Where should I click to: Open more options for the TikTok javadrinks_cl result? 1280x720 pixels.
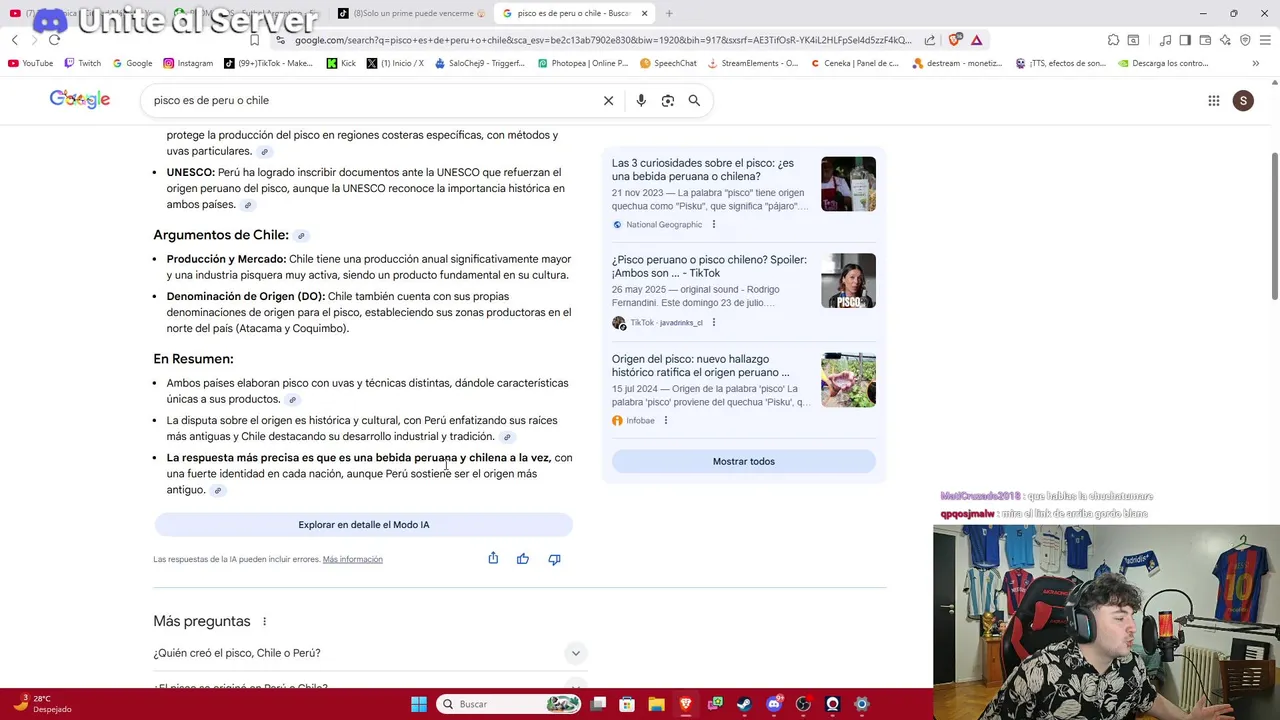pyautogui.click(x=713, y=322)
